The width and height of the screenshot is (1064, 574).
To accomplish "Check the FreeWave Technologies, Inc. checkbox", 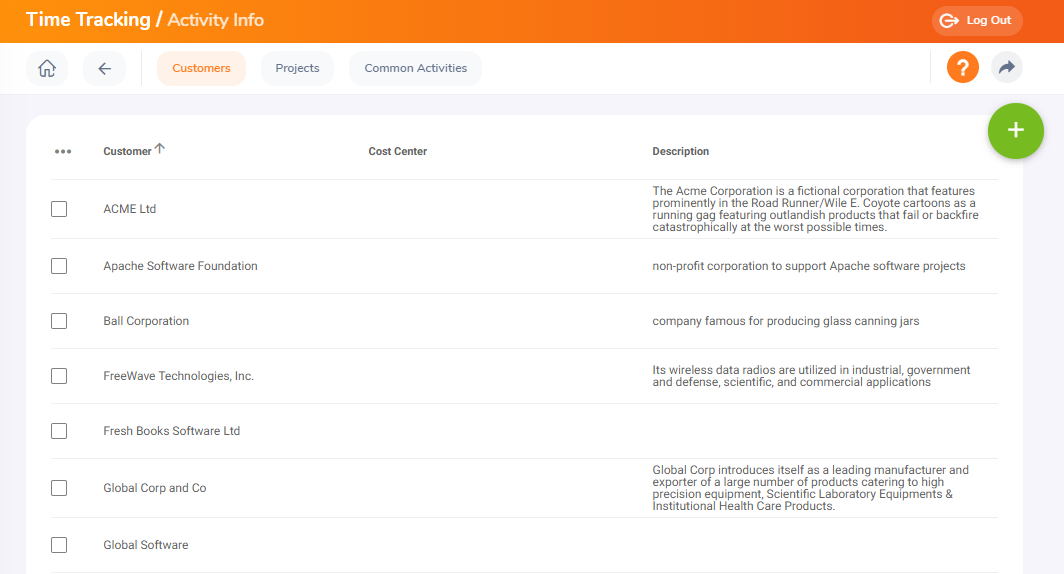I will pyautogui.click(x=59, y=376).
